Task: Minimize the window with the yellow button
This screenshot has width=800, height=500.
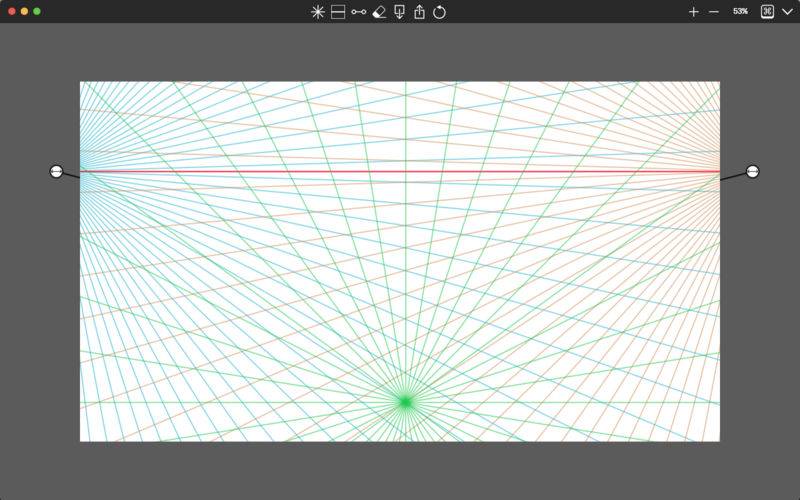Action: click(x=24, y=11)
